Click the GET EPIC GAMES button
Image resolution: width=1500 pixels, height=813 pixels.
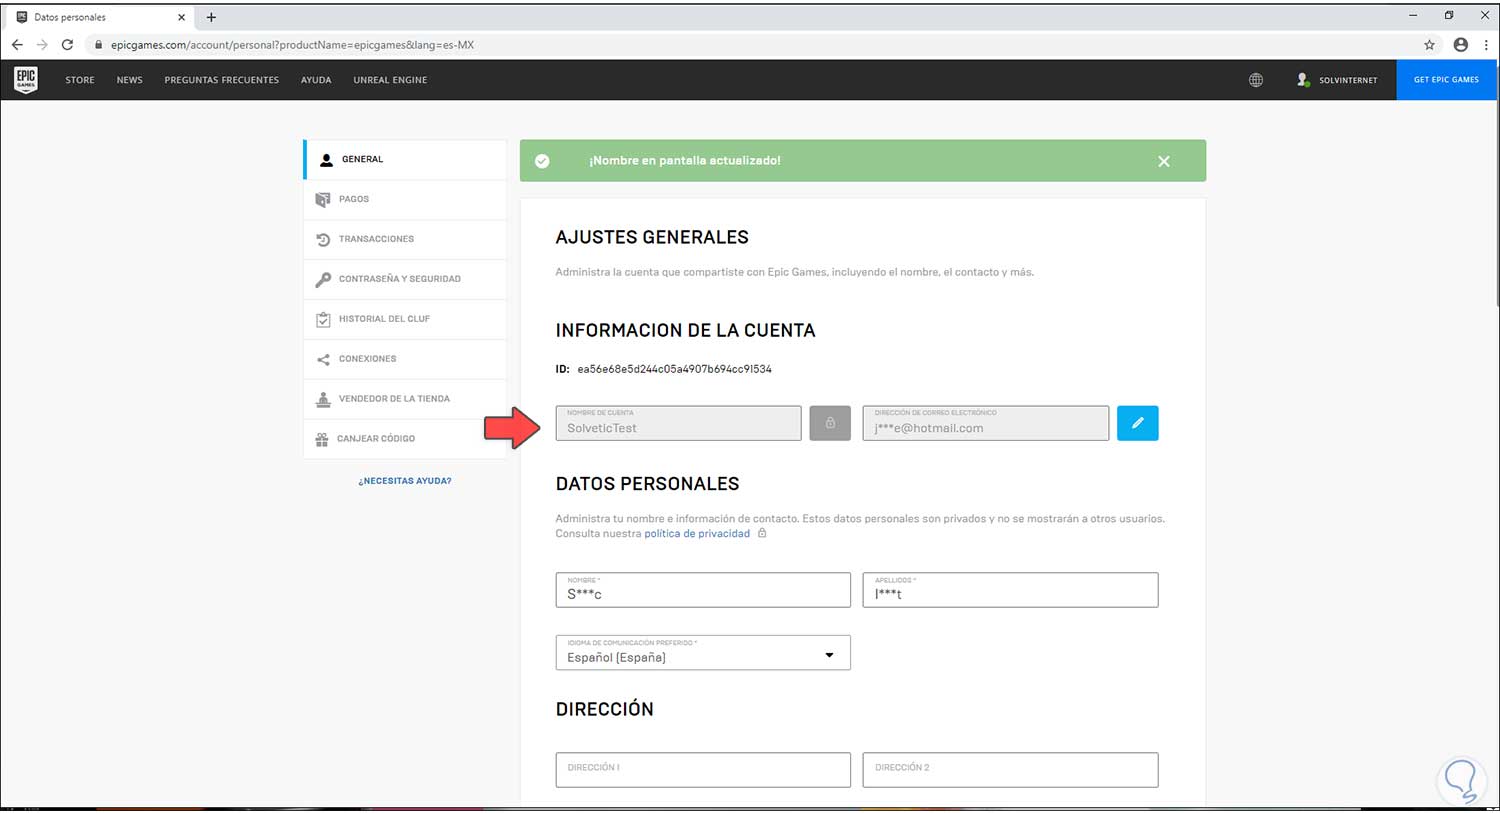coord(1446,80)
